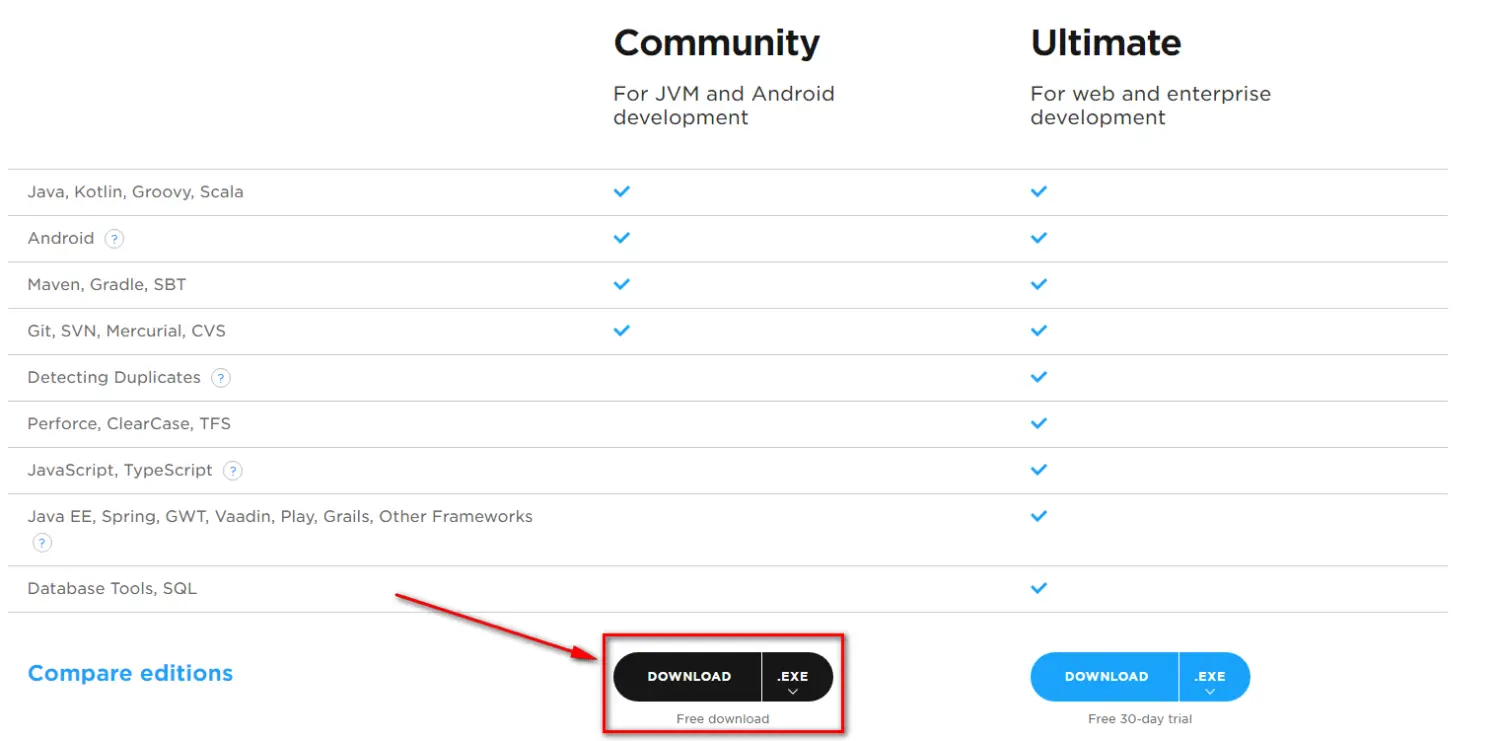The width and height of the screenshot is (1500, 741).
Task: Select the 'Maven, Gradle, SBT' row label
Action: click(106, 285)
